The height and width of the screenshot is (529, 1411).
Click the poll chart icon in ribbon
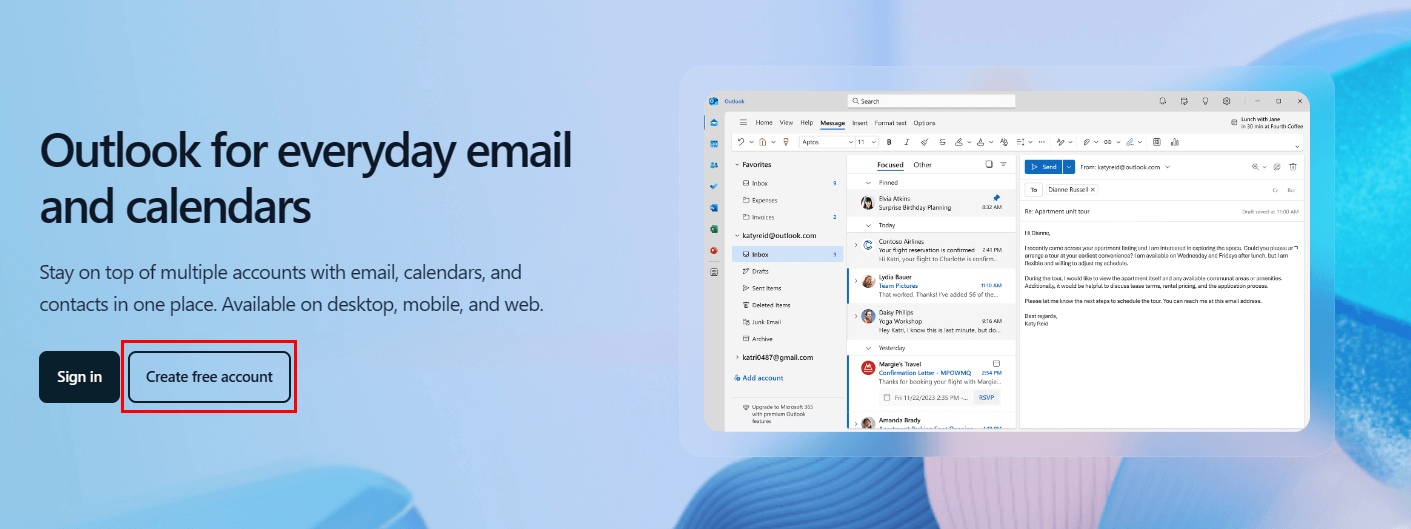tap(1175, 142)
